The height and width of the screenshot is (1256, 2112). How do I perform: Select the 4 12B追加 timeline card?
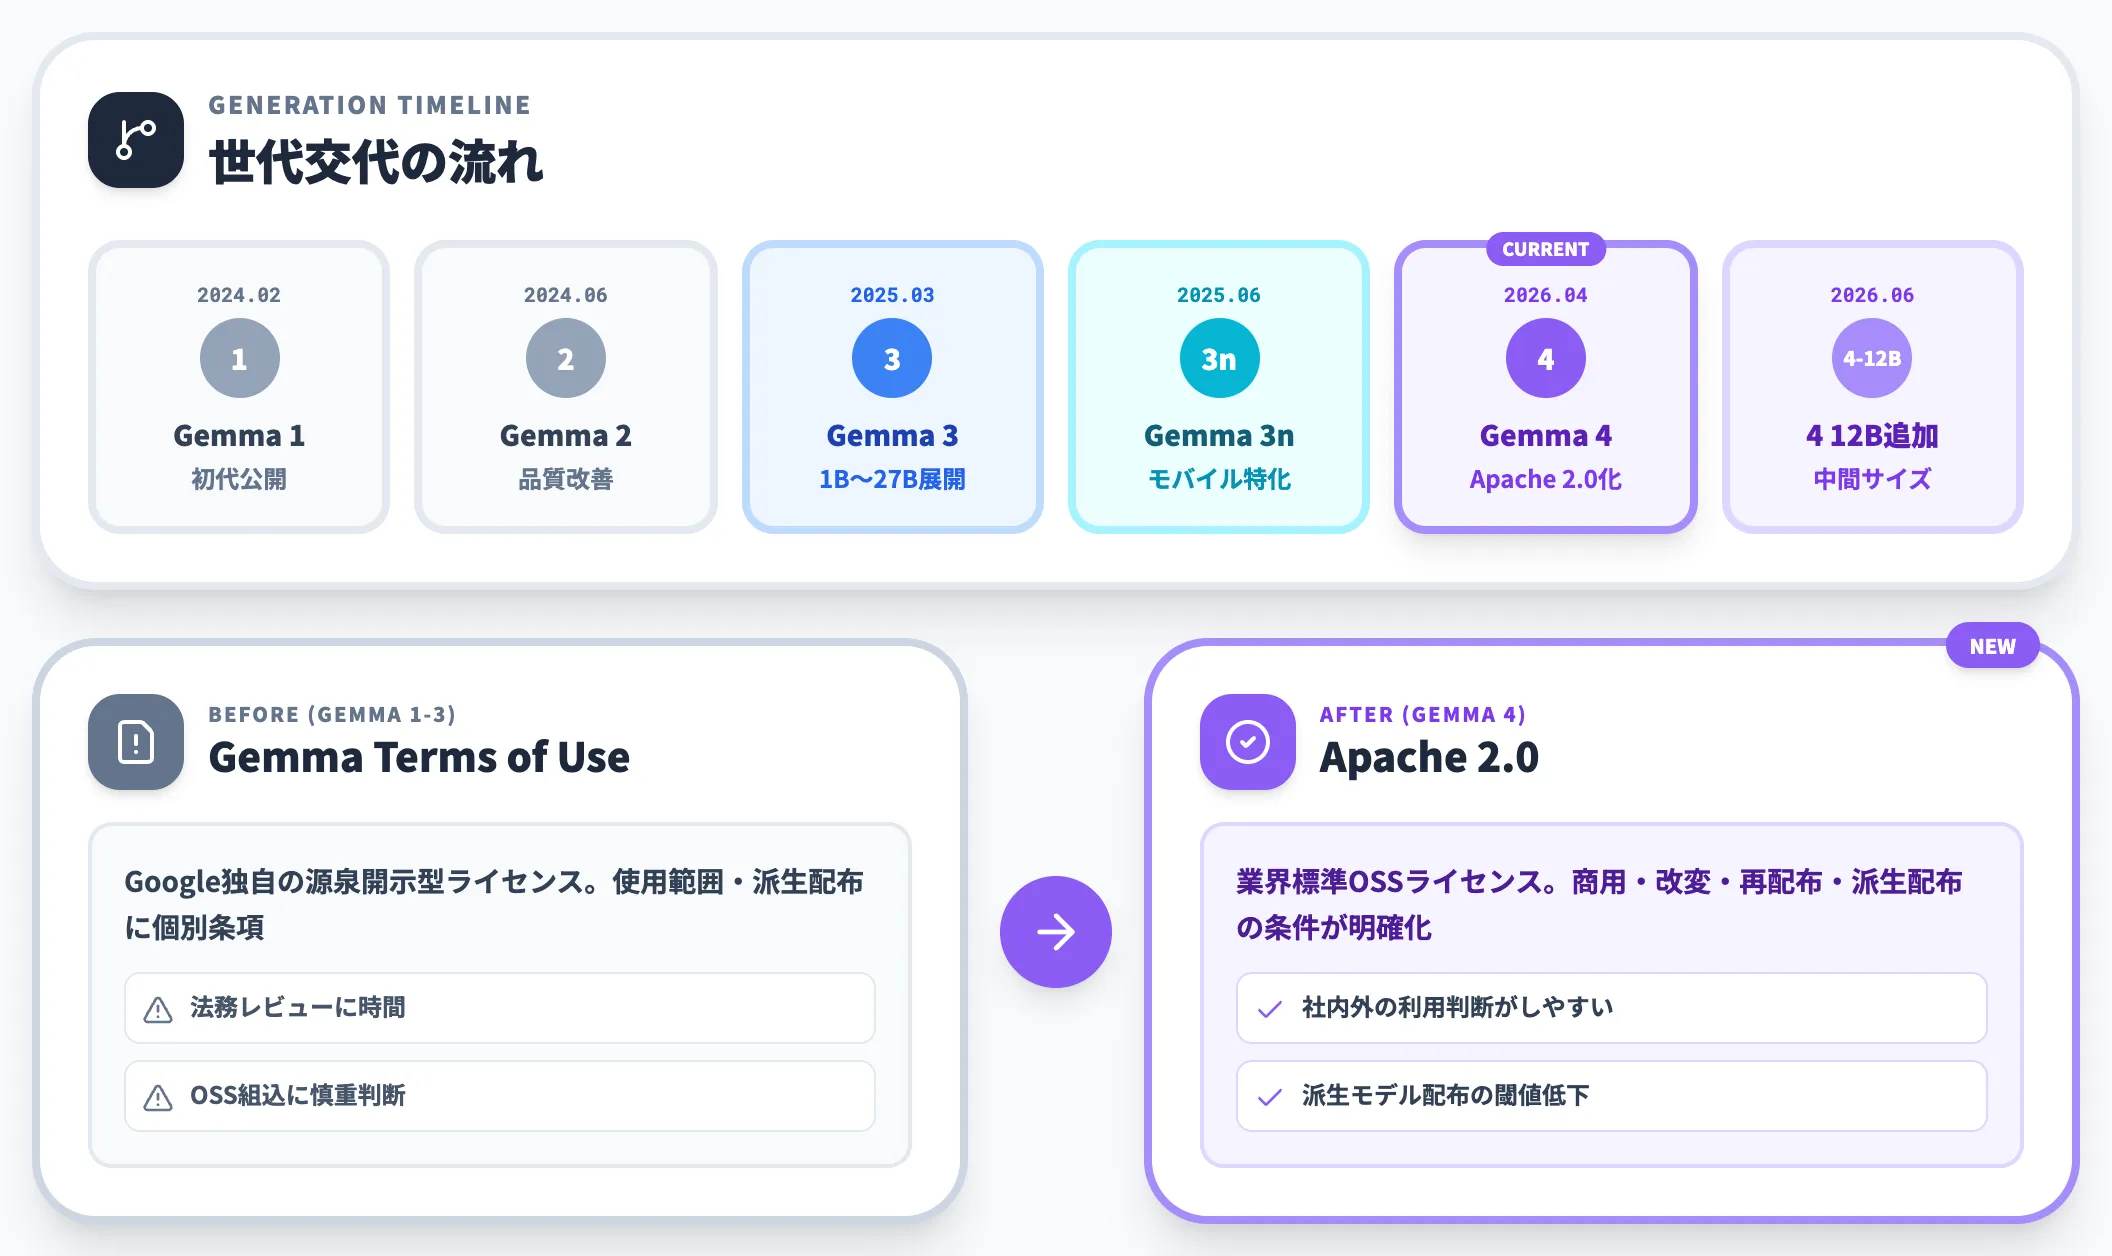pyautogui.click(x=1872, y=387)
